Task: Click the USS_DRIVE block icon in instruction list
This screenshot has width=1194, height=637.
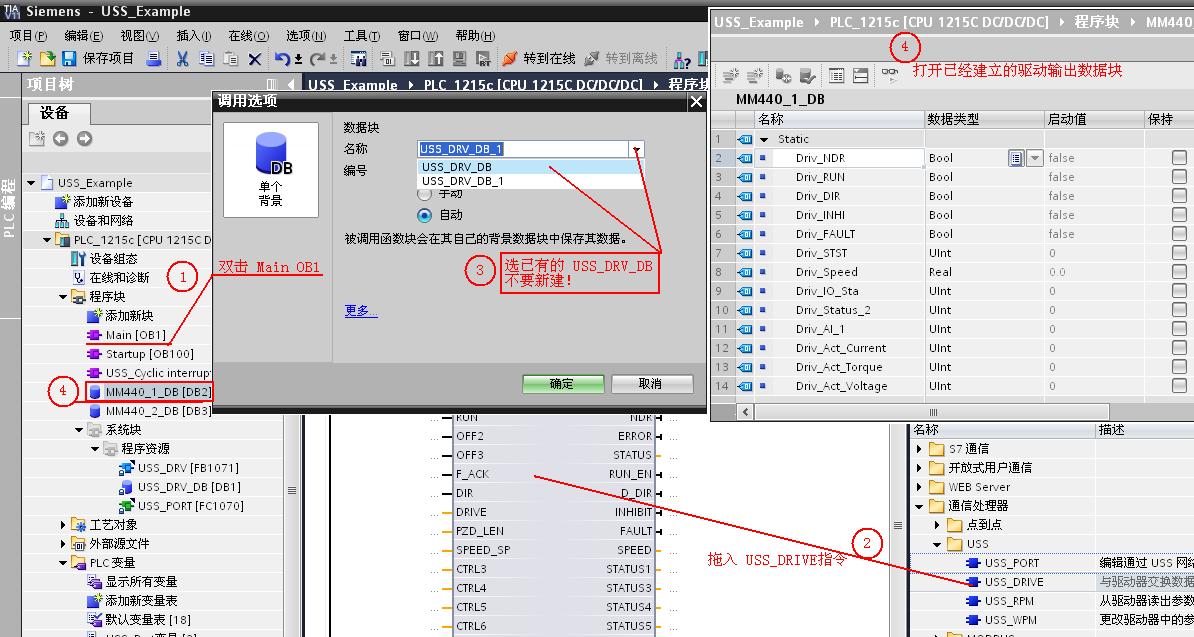Action: tap(972, 582)
